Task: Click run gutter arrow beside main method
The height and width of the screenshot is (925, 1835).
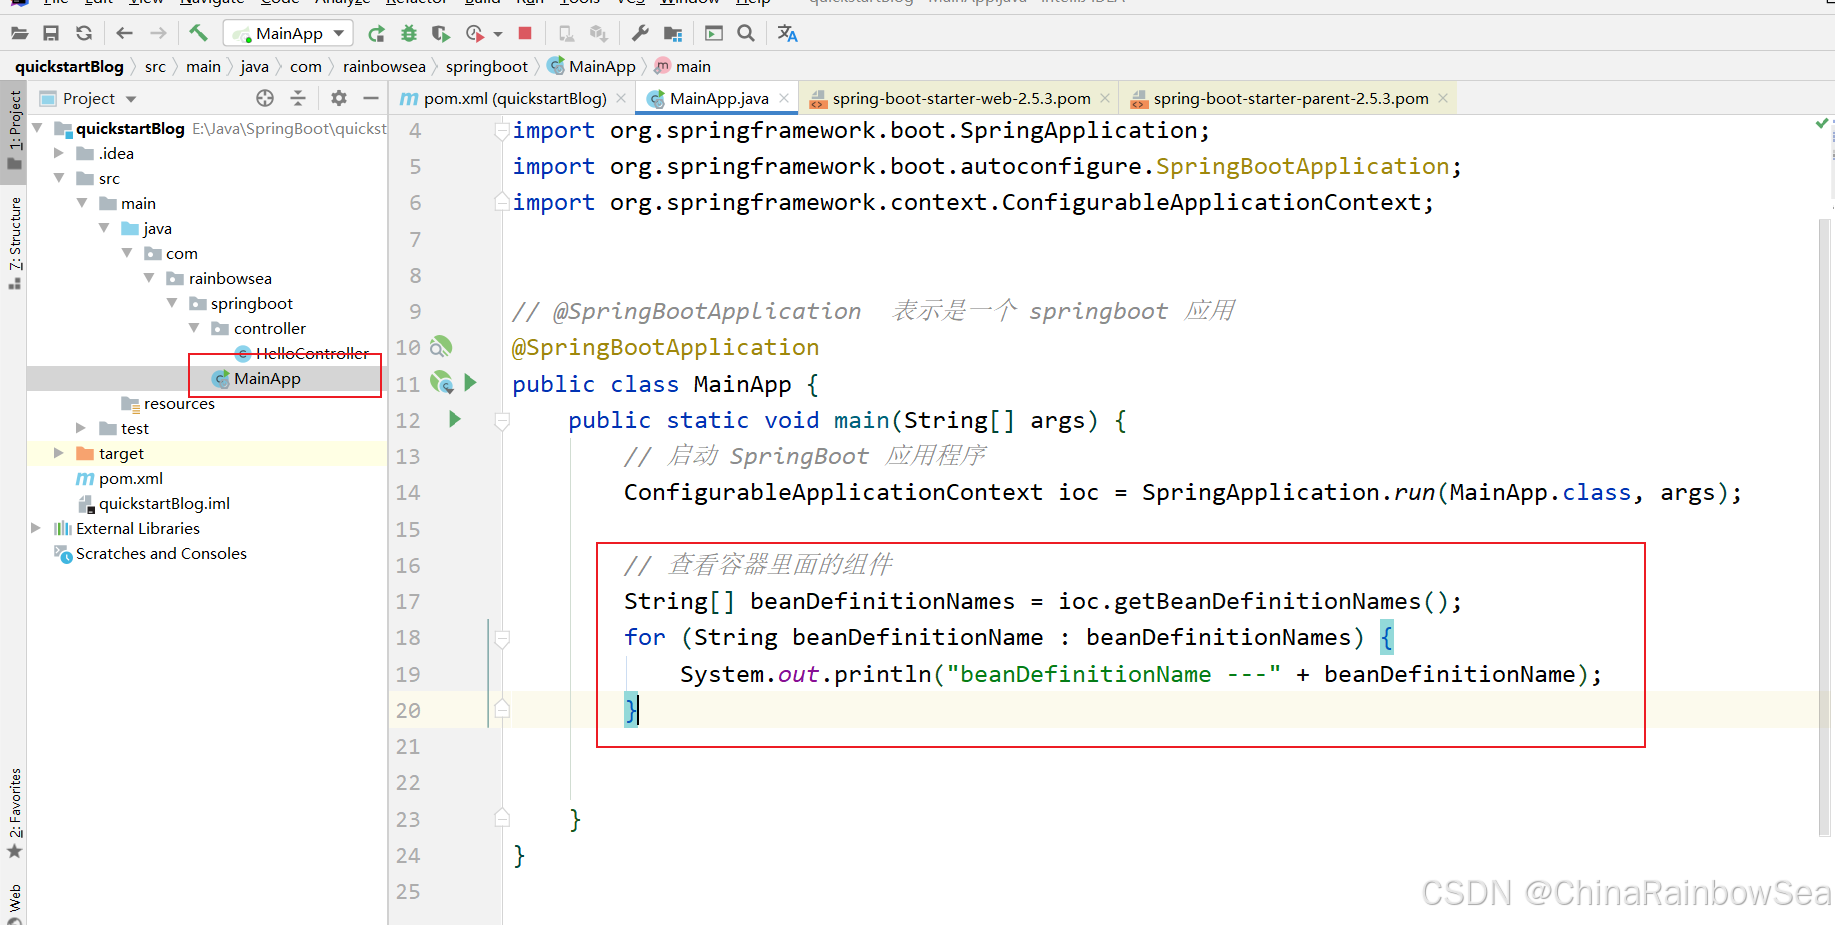Action: pos(455,419)
